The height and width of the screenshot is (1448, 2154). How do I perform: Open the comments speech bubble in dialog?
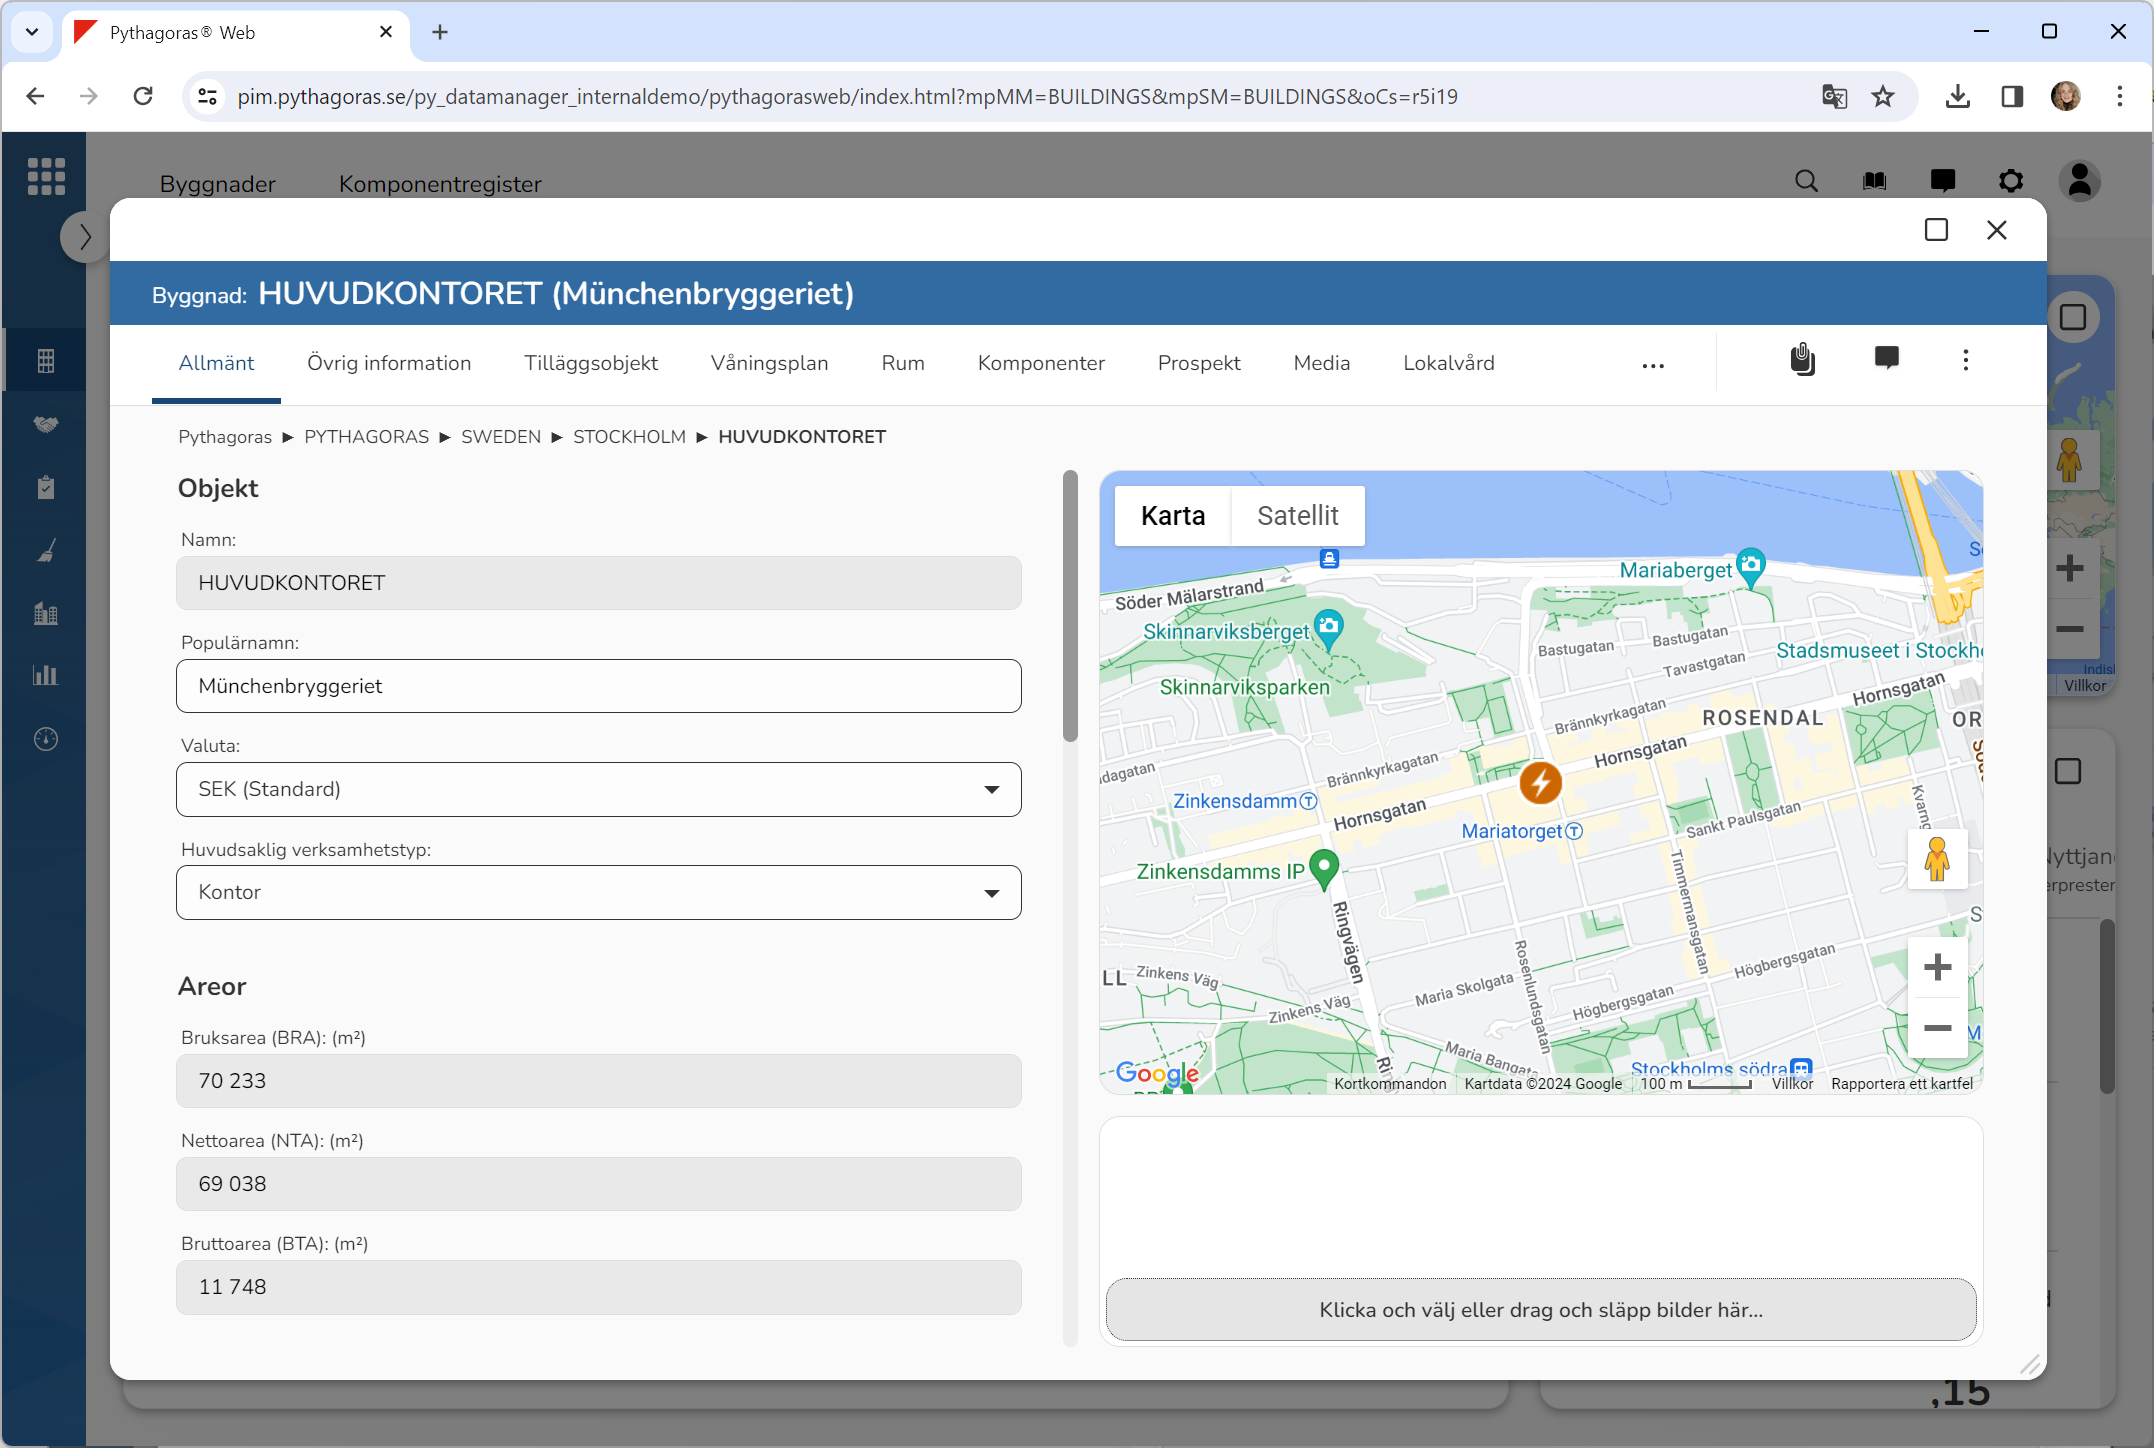coord(1886,358)
